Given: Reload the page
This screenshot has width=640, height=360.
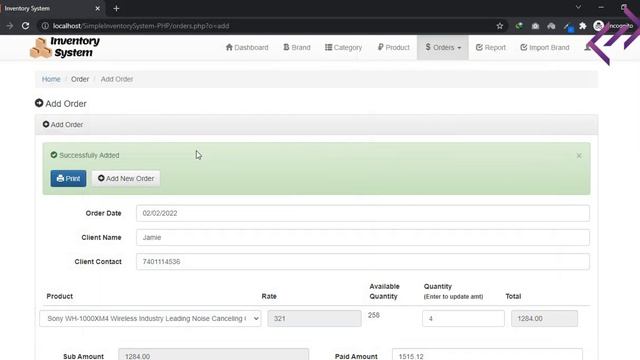Looking at the screenshot, I should point(25,26).
